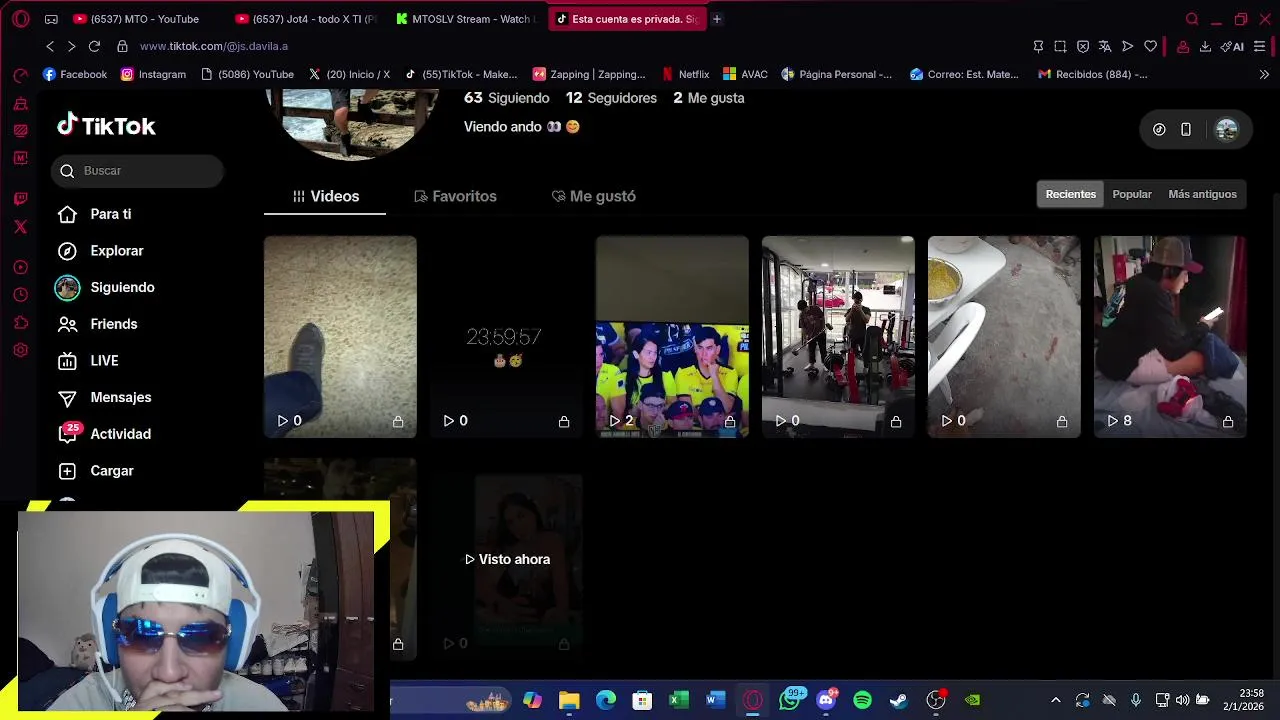This screenshot has height=720, width=1280.
Task: Open the Opera AI assistant button
Action: (x=1232, y=46)
